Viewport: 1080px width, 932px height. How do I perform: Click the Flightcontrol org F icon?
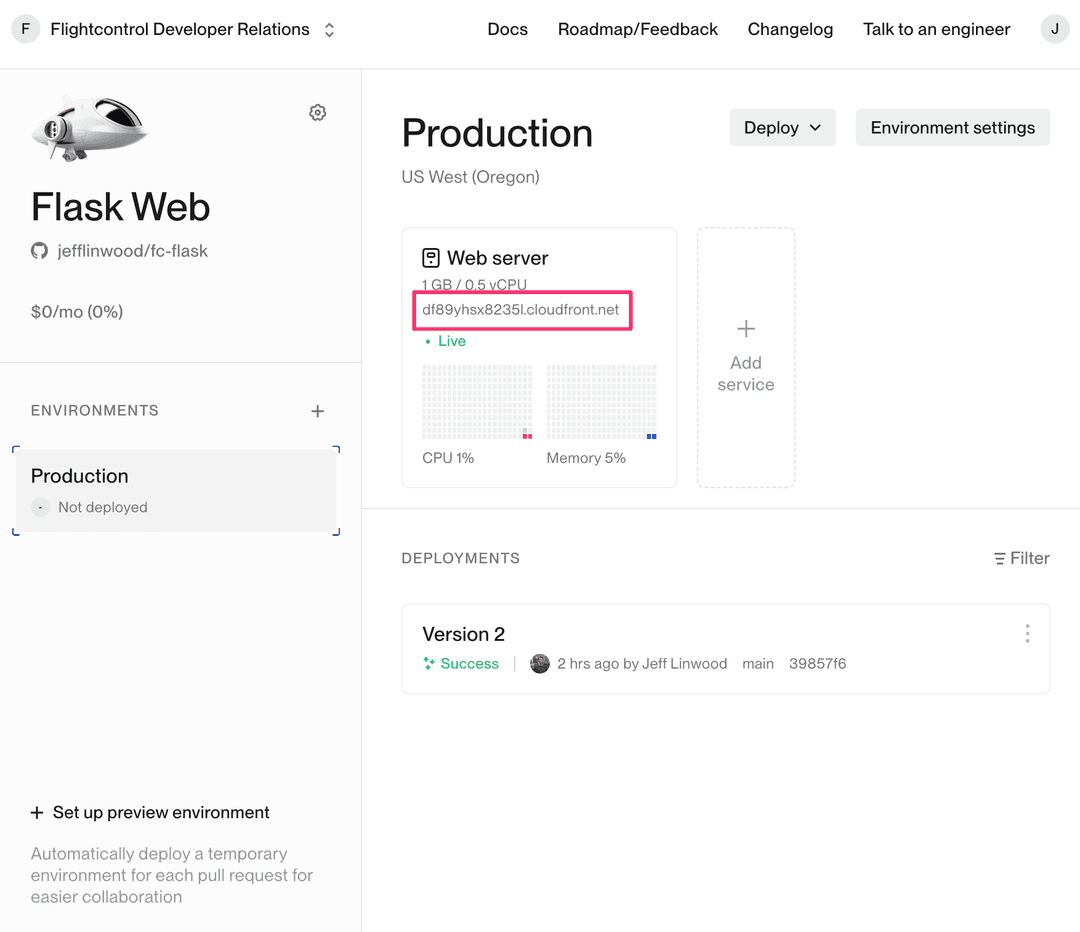(x=25, y=29)
